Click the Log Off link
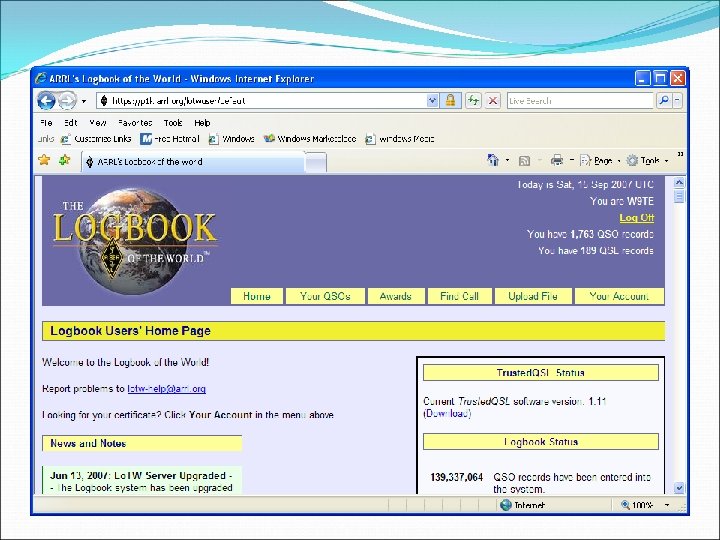This screenshot has height=540, width=720. pos(636,218)
